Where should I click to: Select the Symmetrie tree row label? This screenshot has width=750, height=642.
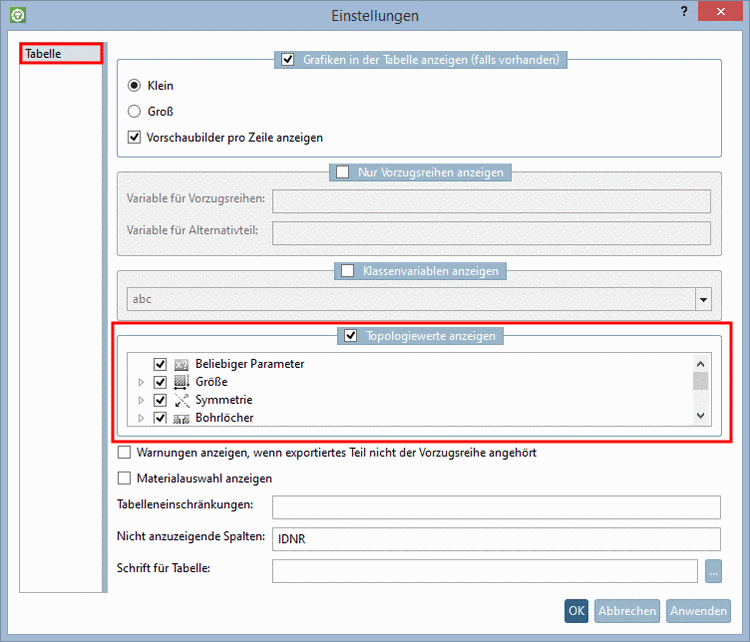pyautogui.click(x=224, y=399)
